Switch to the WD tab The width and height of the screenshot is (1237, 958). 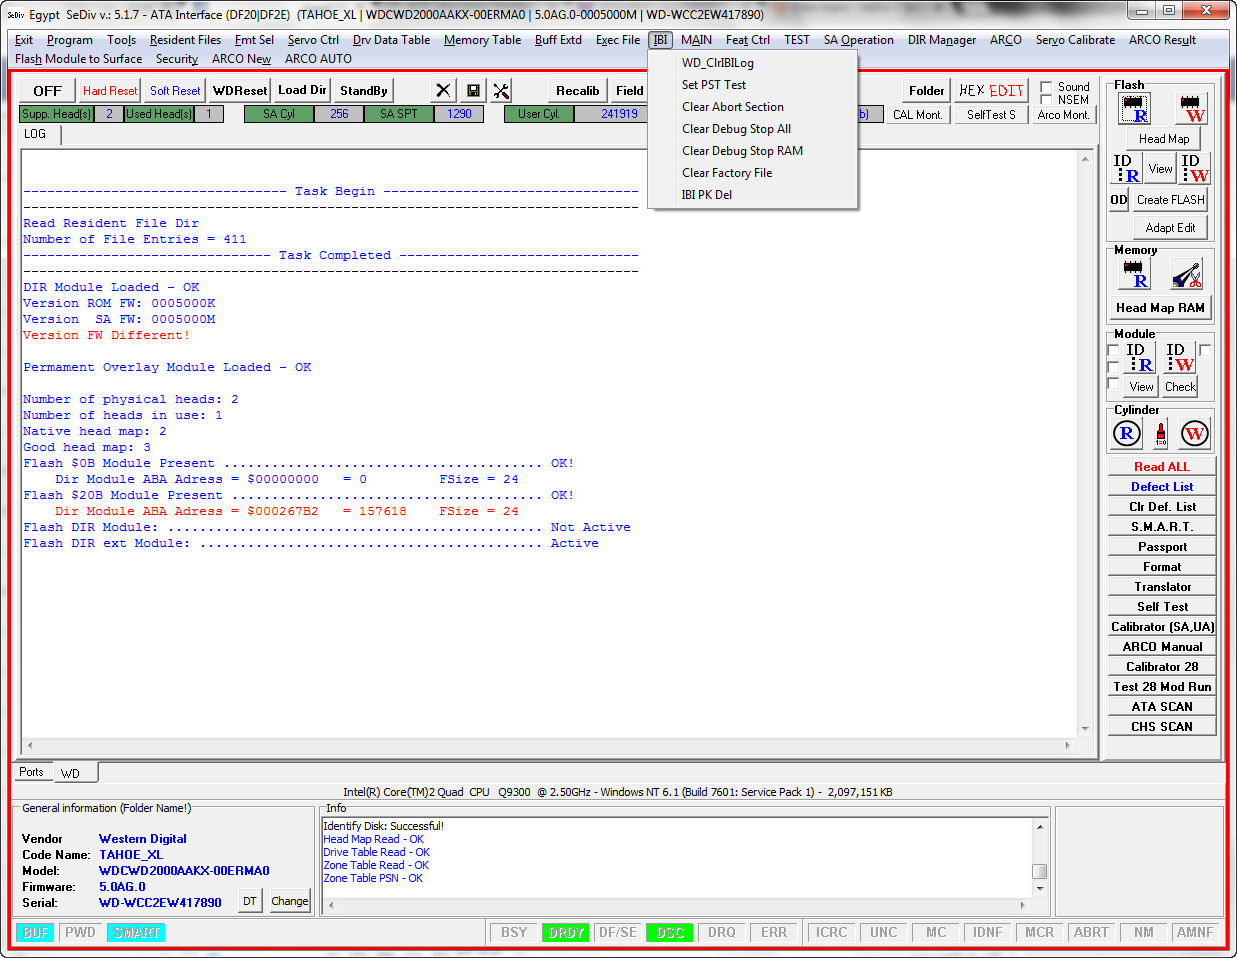[x=70, y=773]
